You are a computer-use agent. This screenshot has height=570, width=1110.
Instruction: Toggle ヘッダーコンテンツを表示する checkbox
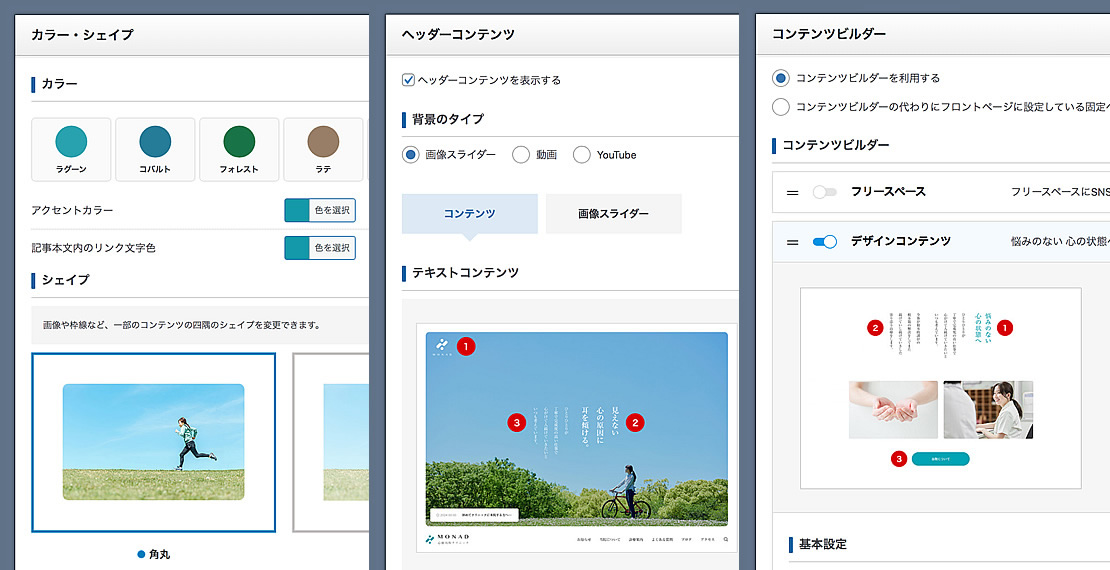(x=409, y=80)
